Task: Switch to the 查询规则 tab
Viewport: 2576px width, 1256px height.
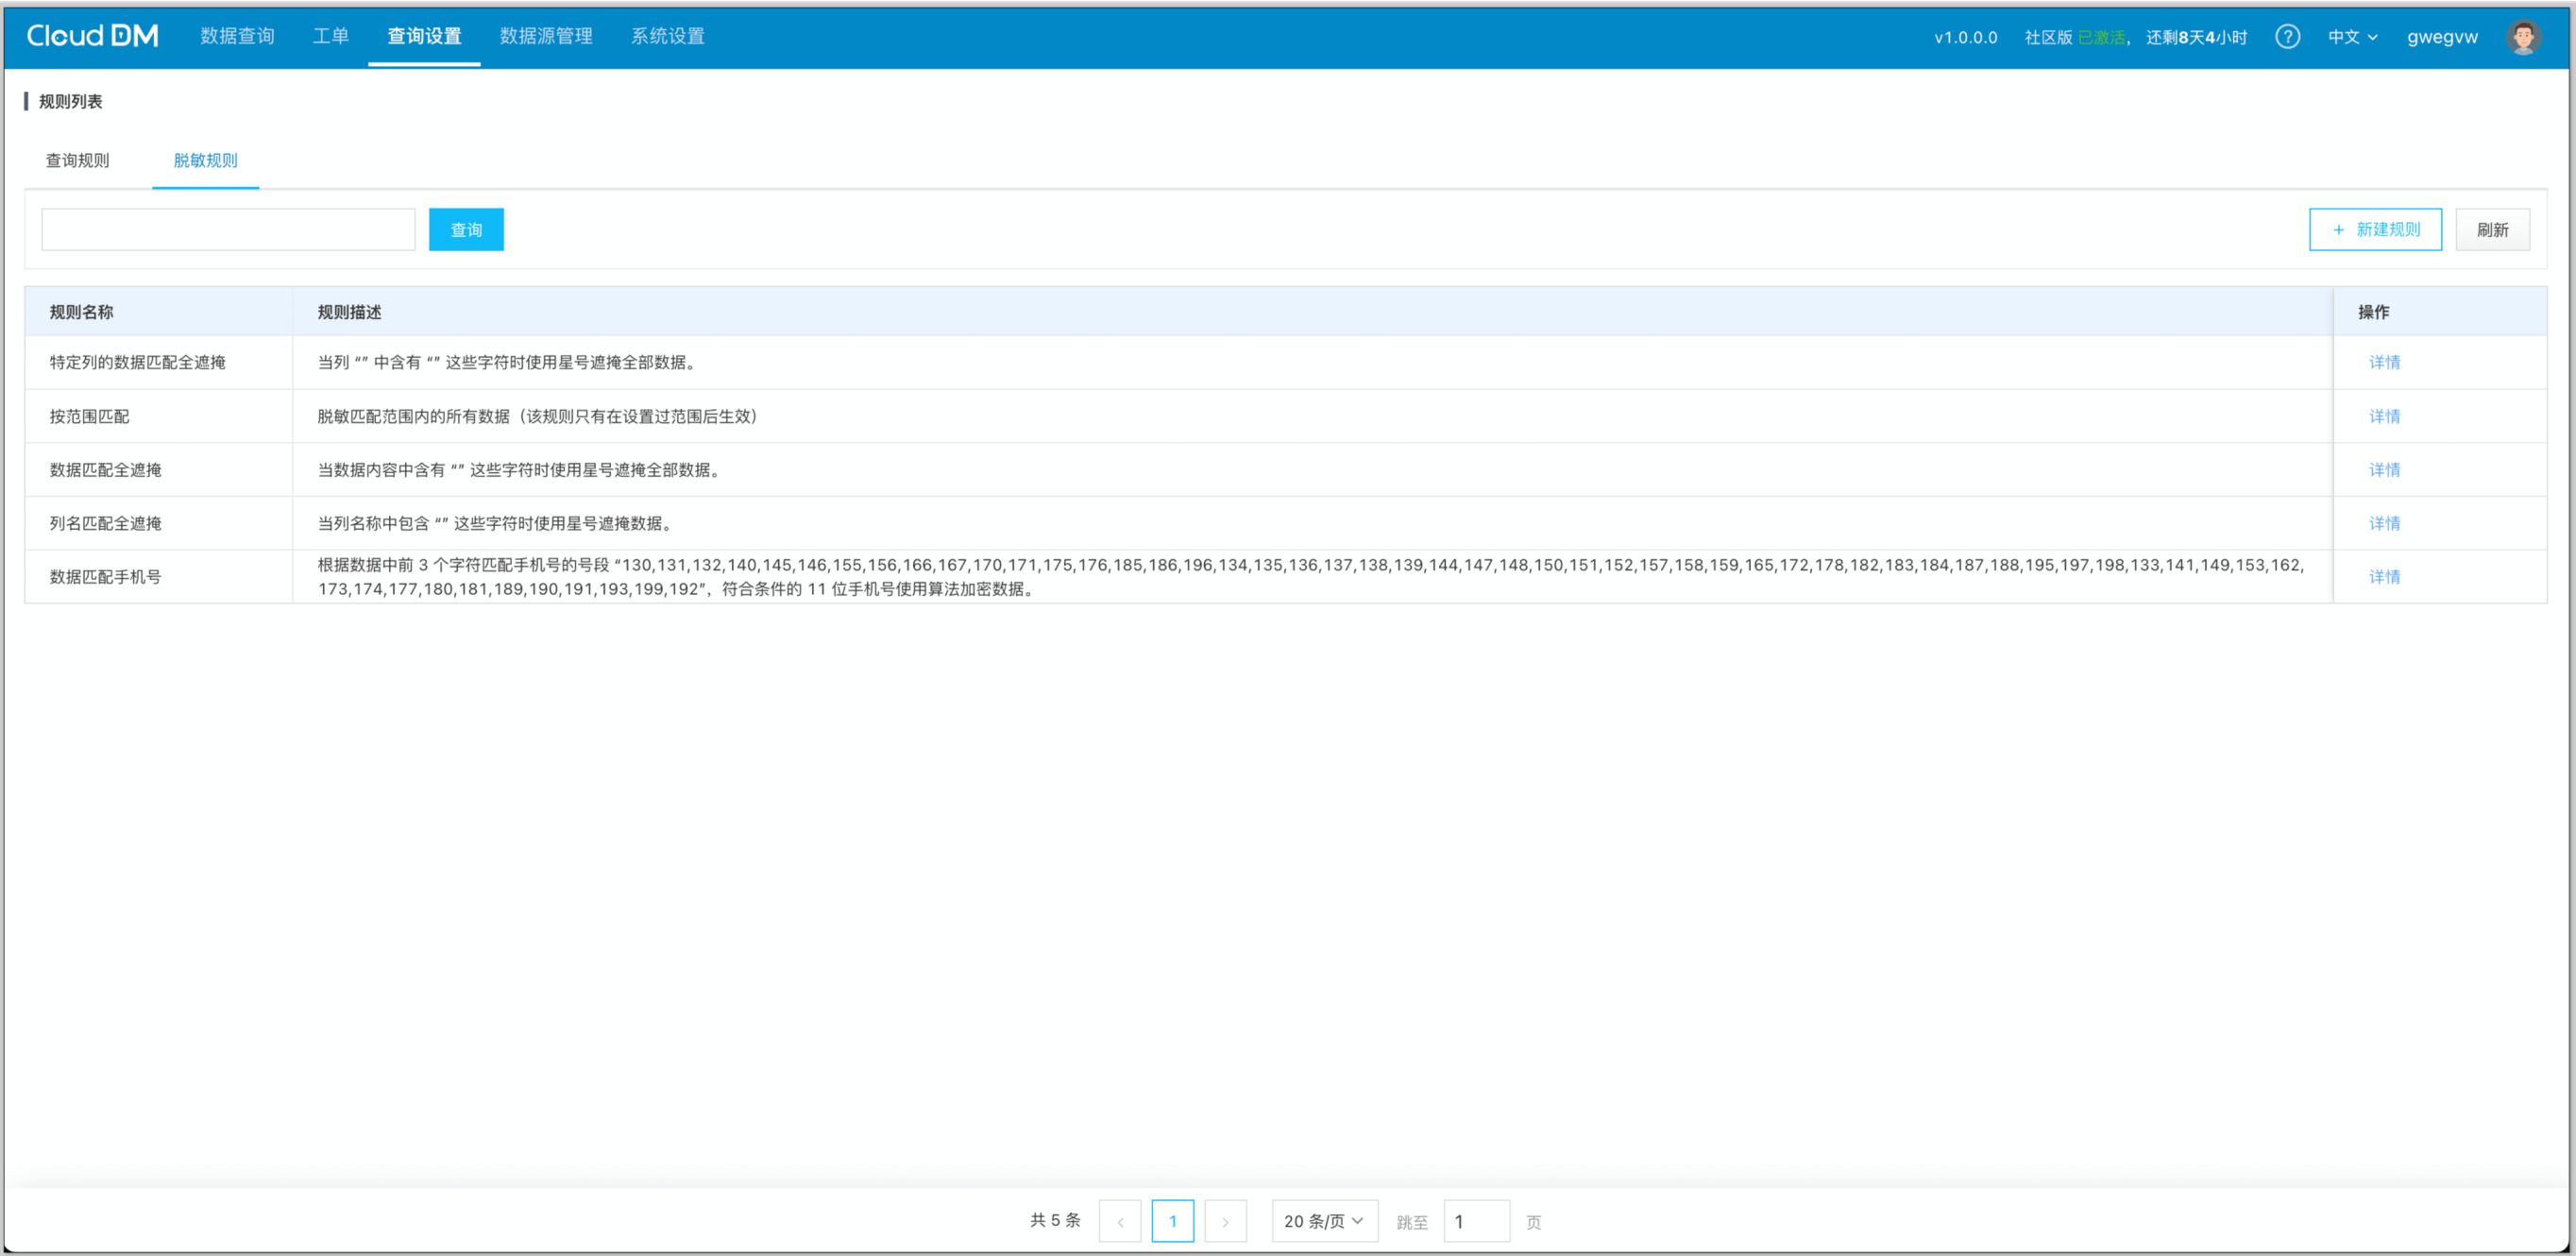Action: click(x=78, y=160)
